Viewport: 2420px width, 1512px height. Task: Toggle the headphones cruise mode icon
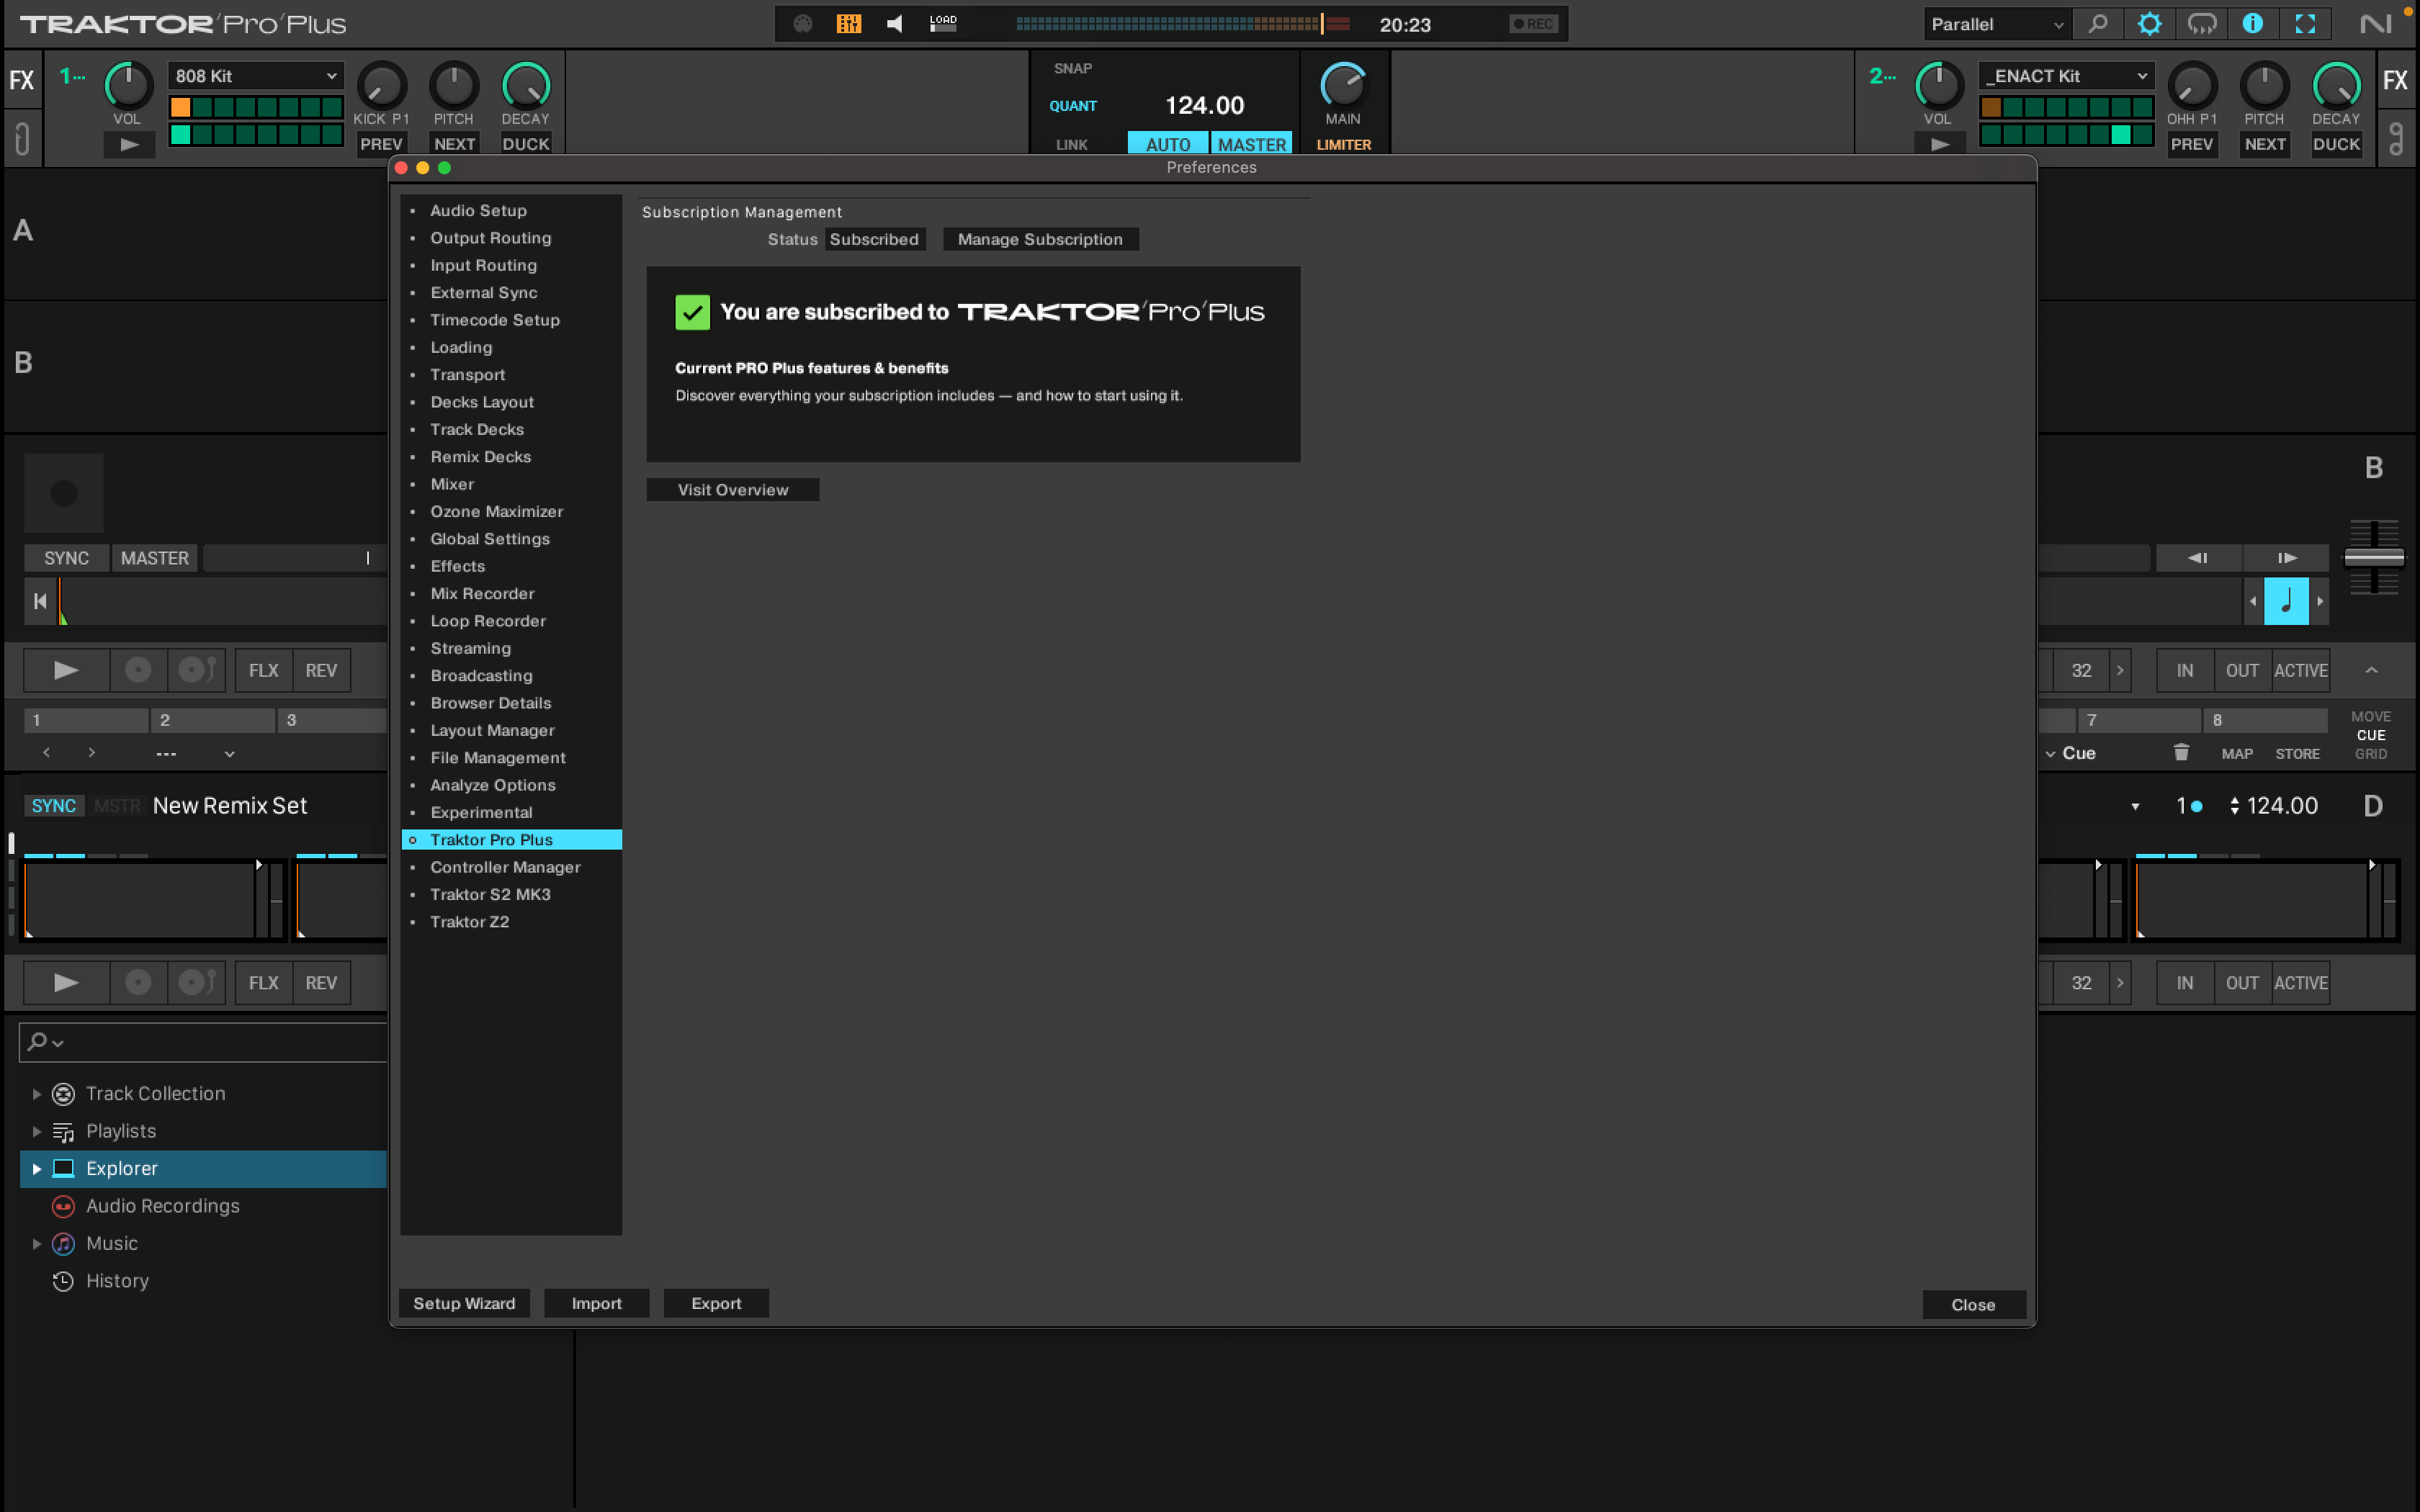2201,24
